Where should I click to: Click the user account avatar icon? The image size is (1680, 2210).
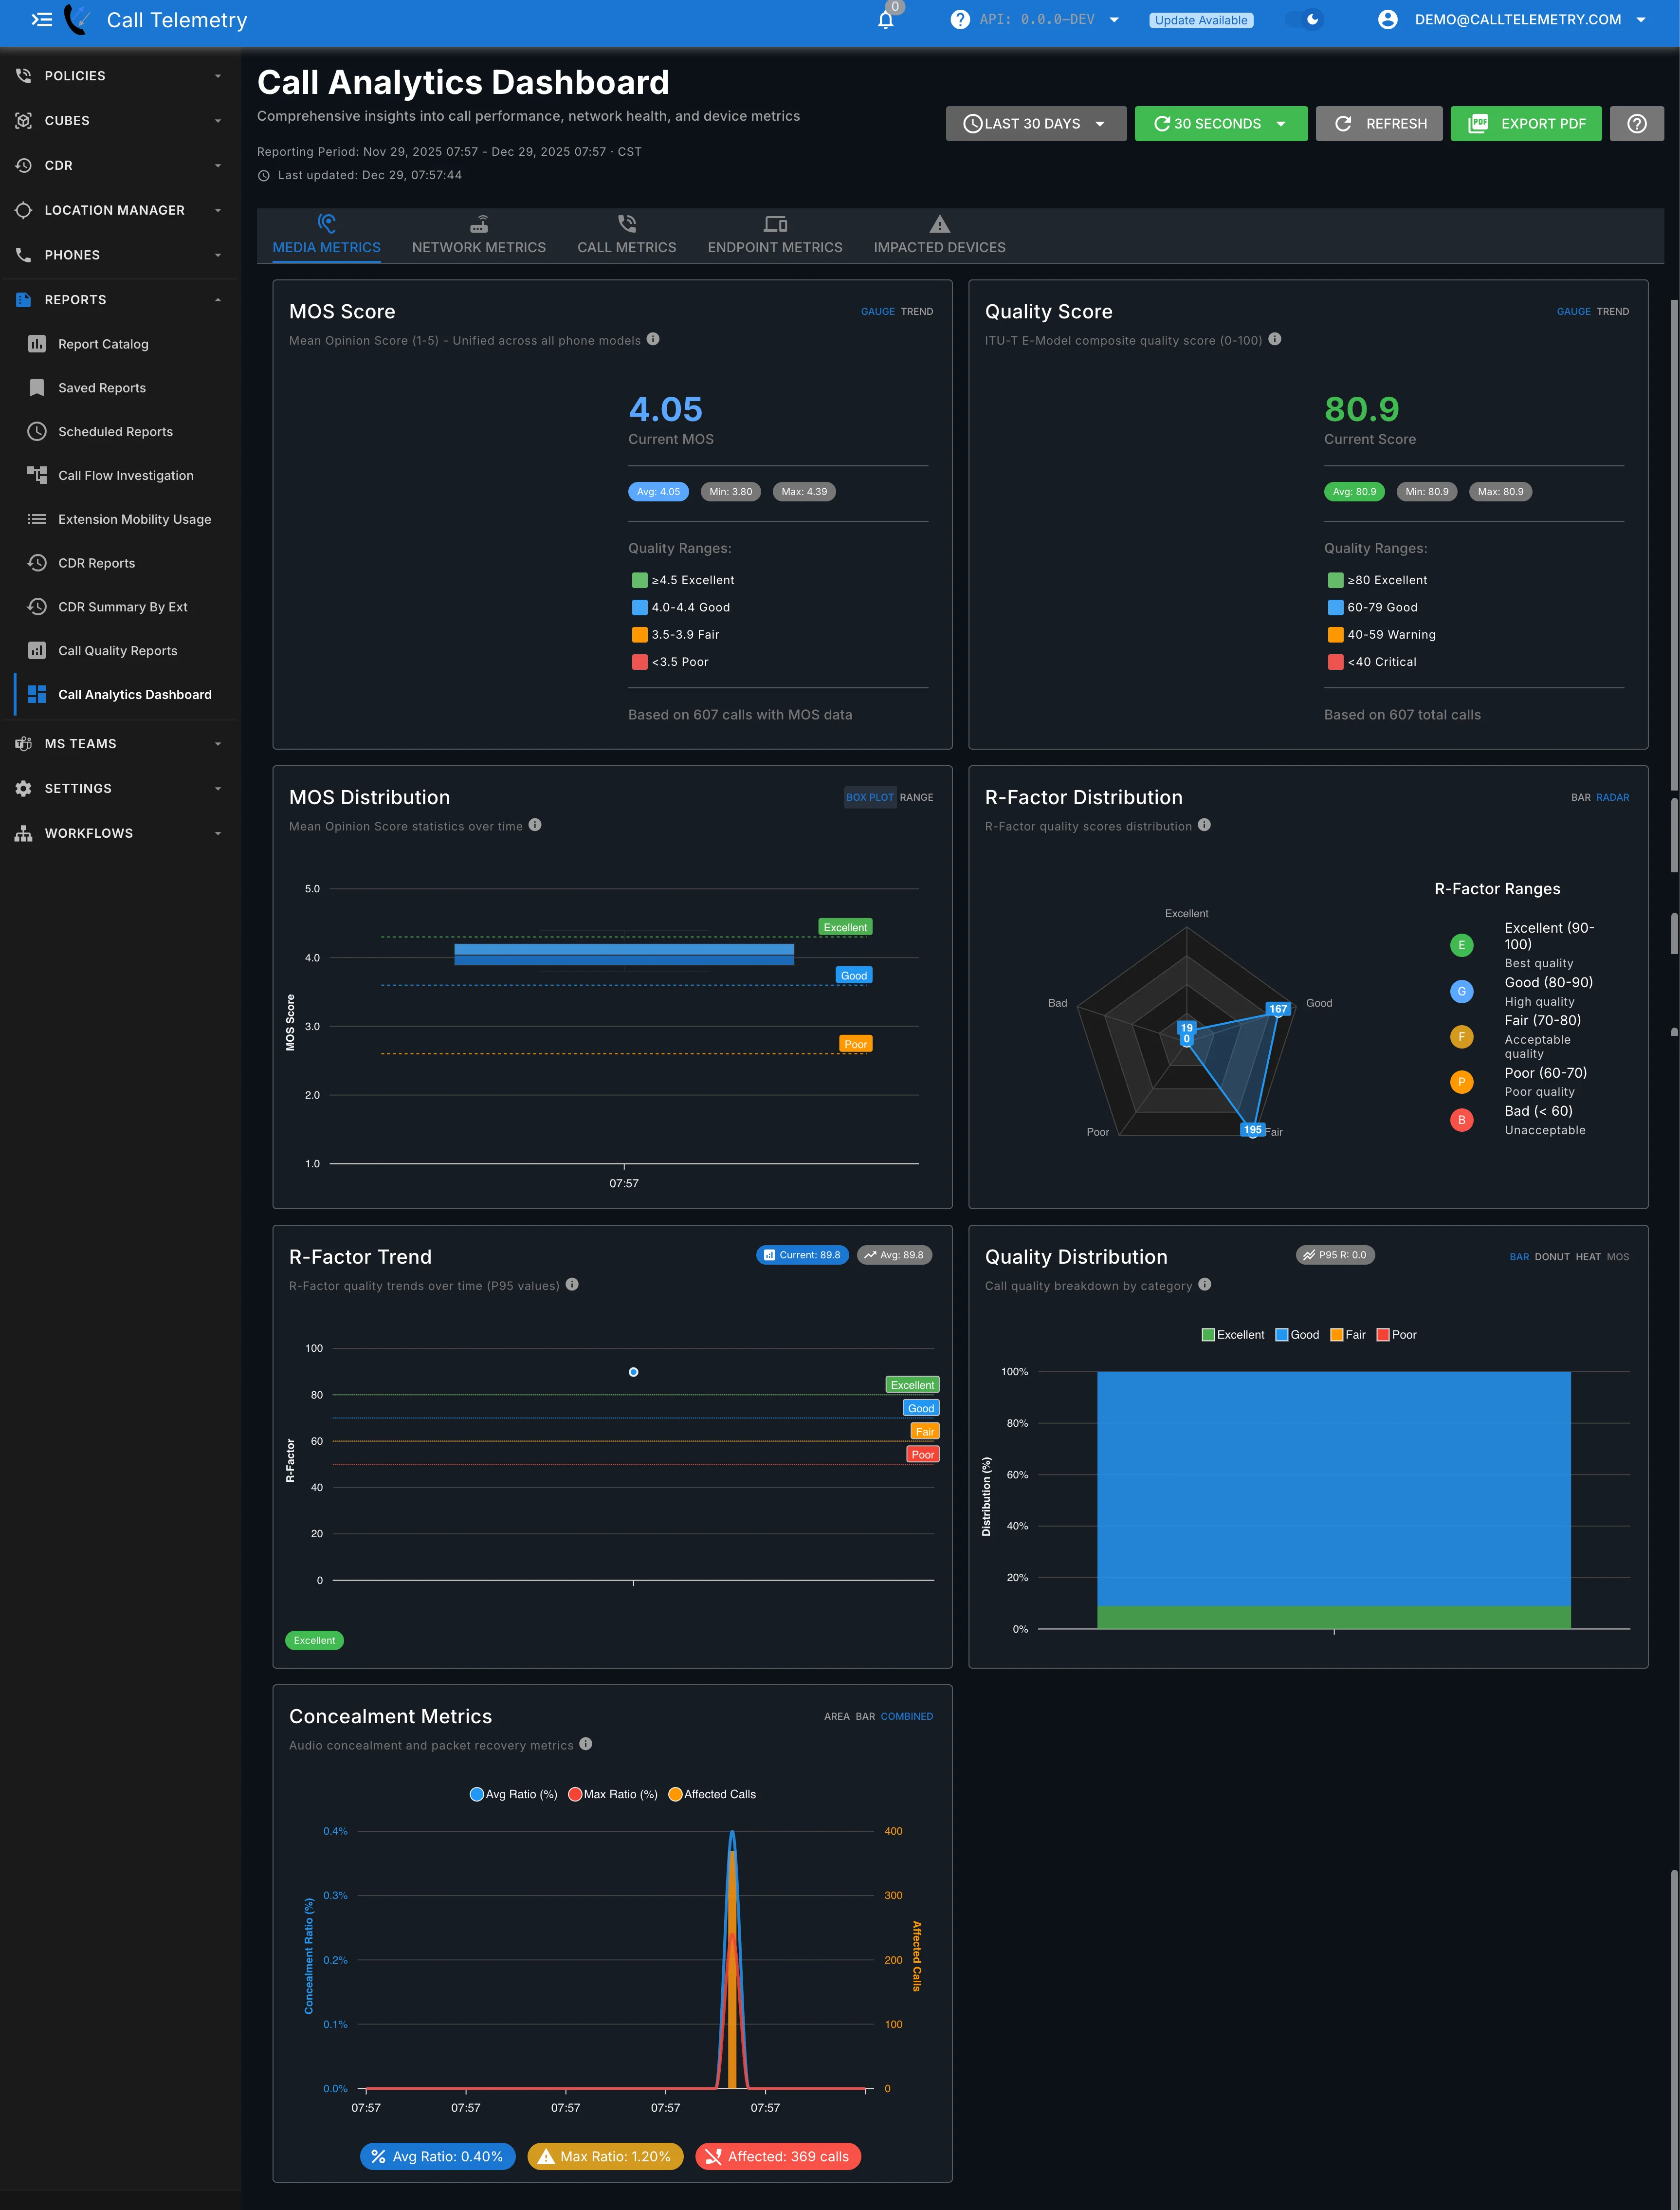[x=1387, y=20]
